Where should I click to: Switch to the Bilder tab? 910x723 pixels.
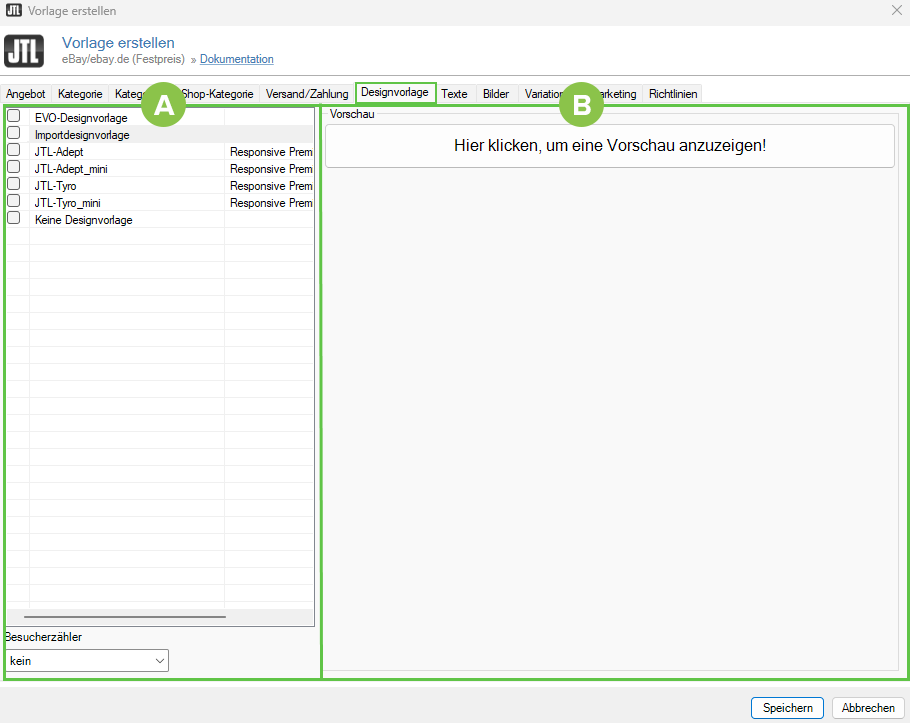tap(496, 94)
